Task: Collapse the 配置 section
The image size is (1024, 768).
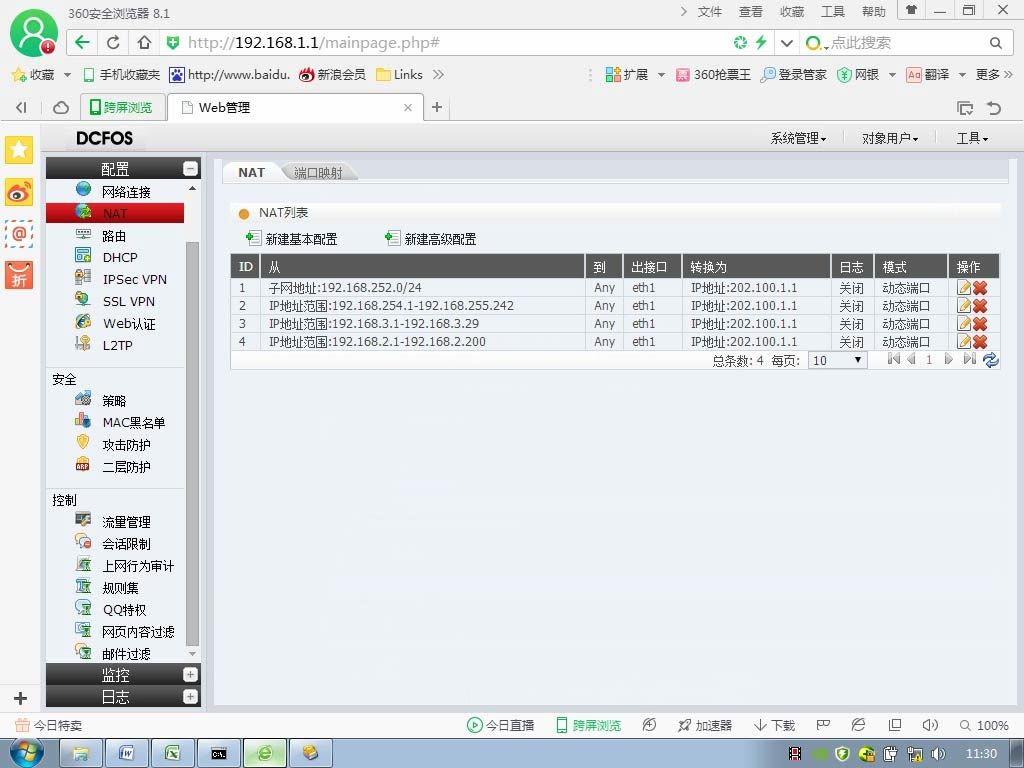Action: (190, 168)
